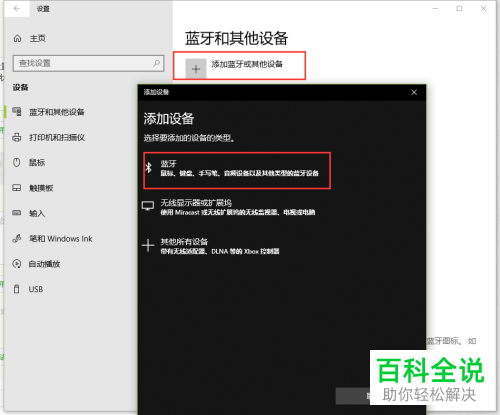Click the printer icon for 打印机和扫描仪
This screenshot has width=500, height=415.
click(17, 137)
